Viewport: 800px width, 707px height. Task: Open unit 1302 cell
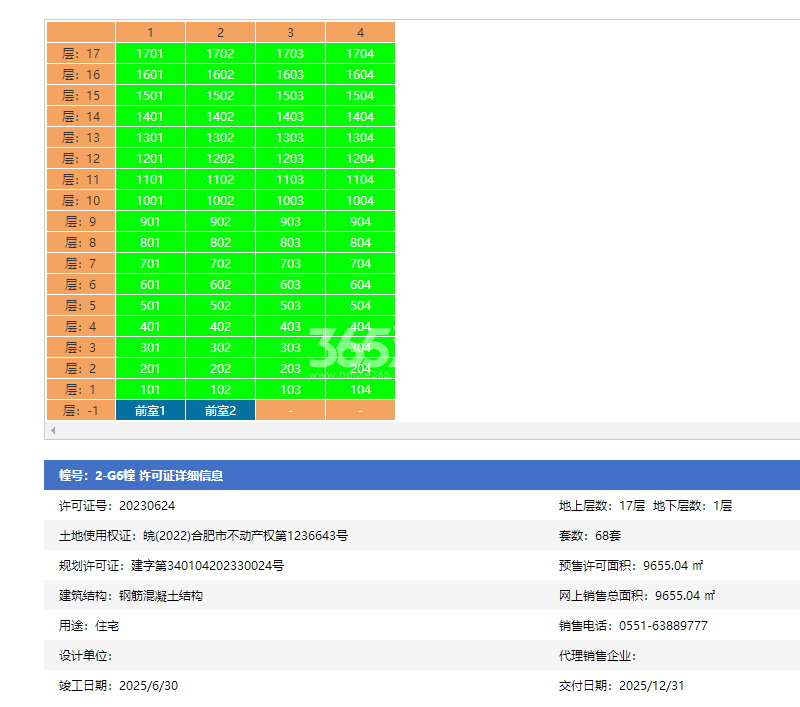[220, 138]
